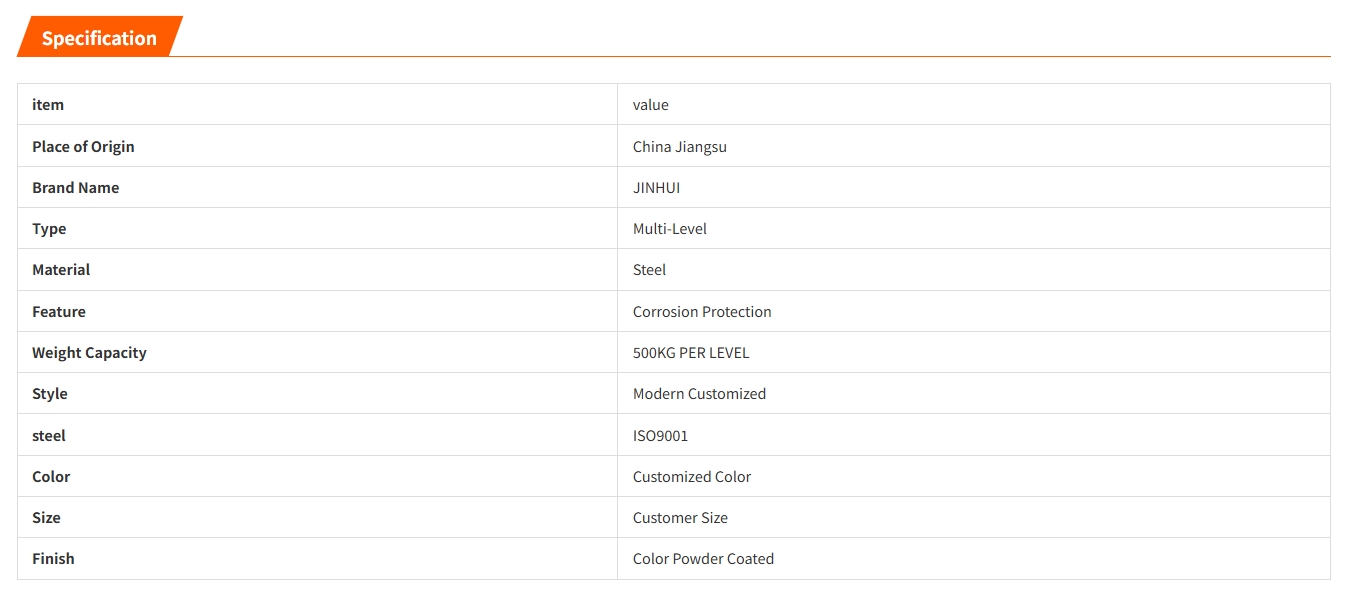This screenshot has width=1349, height=596.
Task: Select the 'ISO9001' value cell
Action: tap(661, 436)
